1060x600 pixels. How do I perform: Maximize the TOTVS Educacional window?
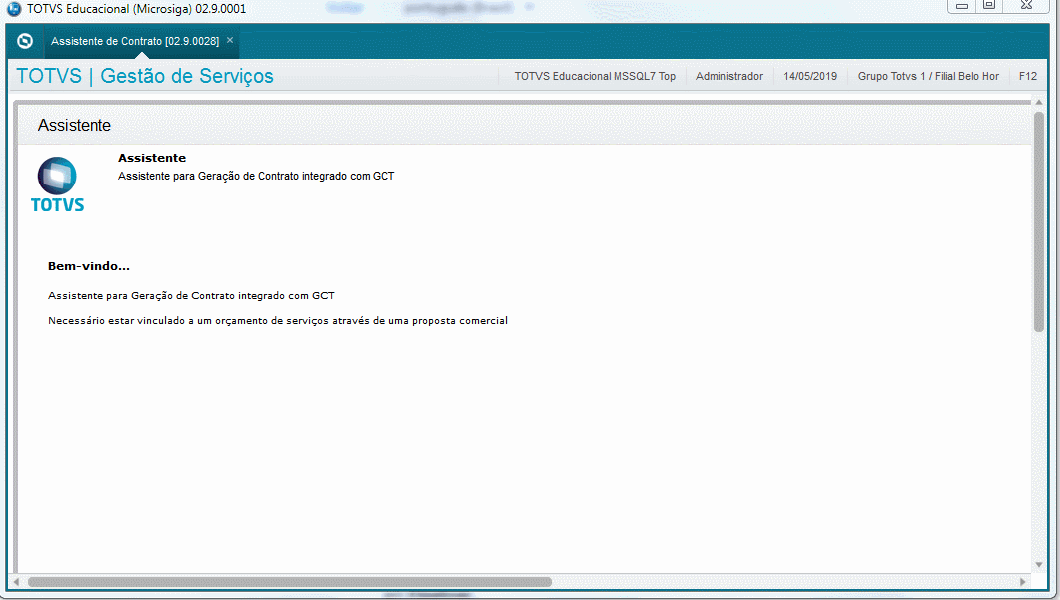pos(989,5)
